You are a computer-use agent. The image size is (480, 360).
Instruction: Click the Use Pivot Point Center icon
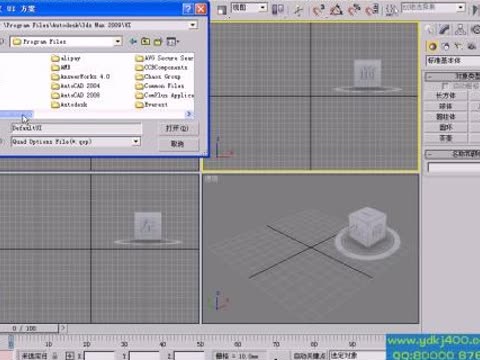[278, 10]
